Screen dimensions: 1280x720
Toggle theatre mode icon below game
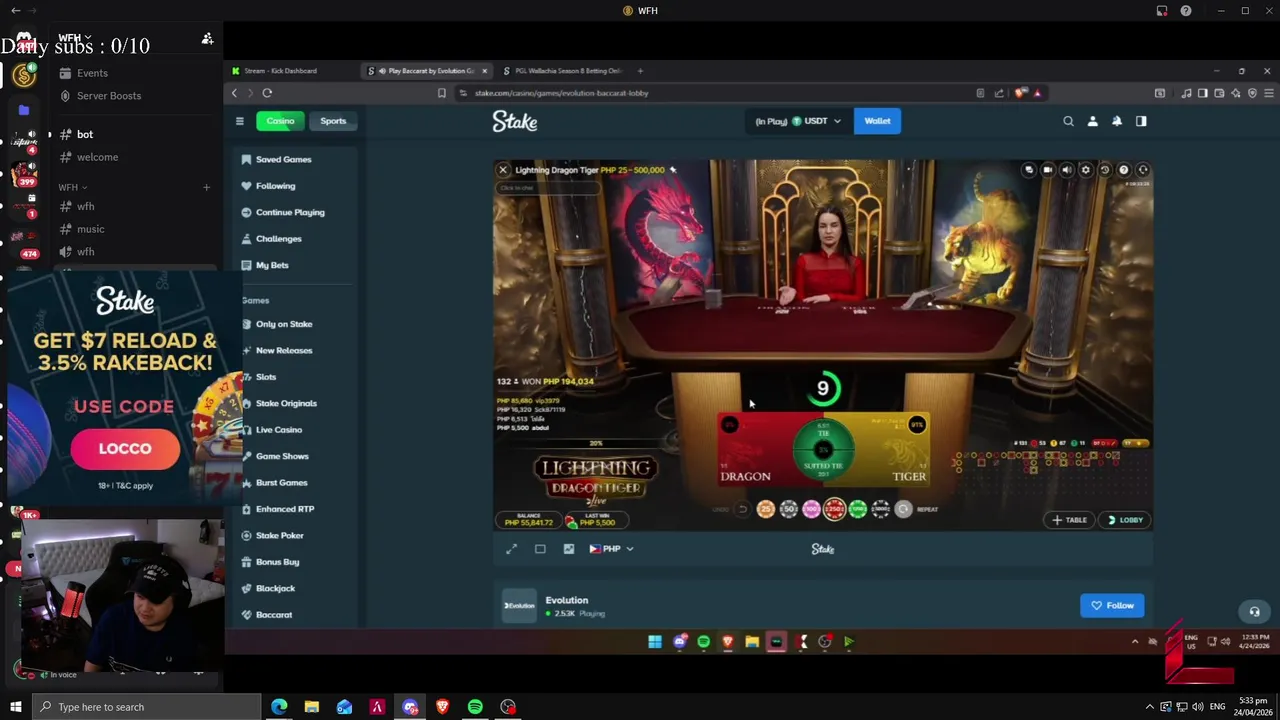tap(540, 549)
